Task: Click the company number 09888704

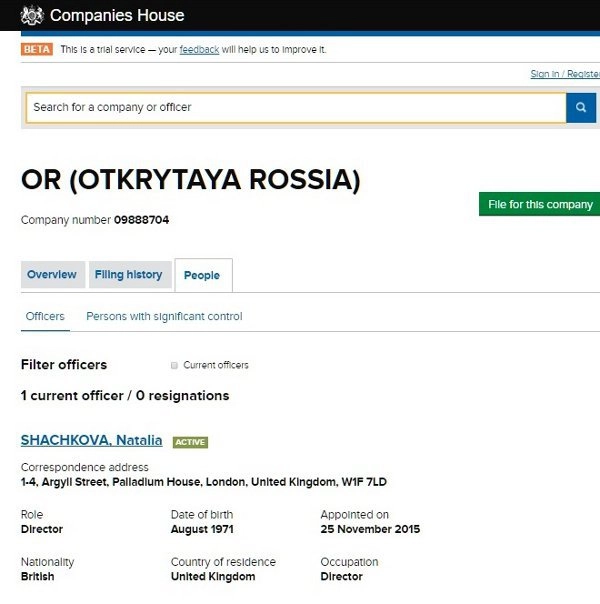Action: point(141,220)
